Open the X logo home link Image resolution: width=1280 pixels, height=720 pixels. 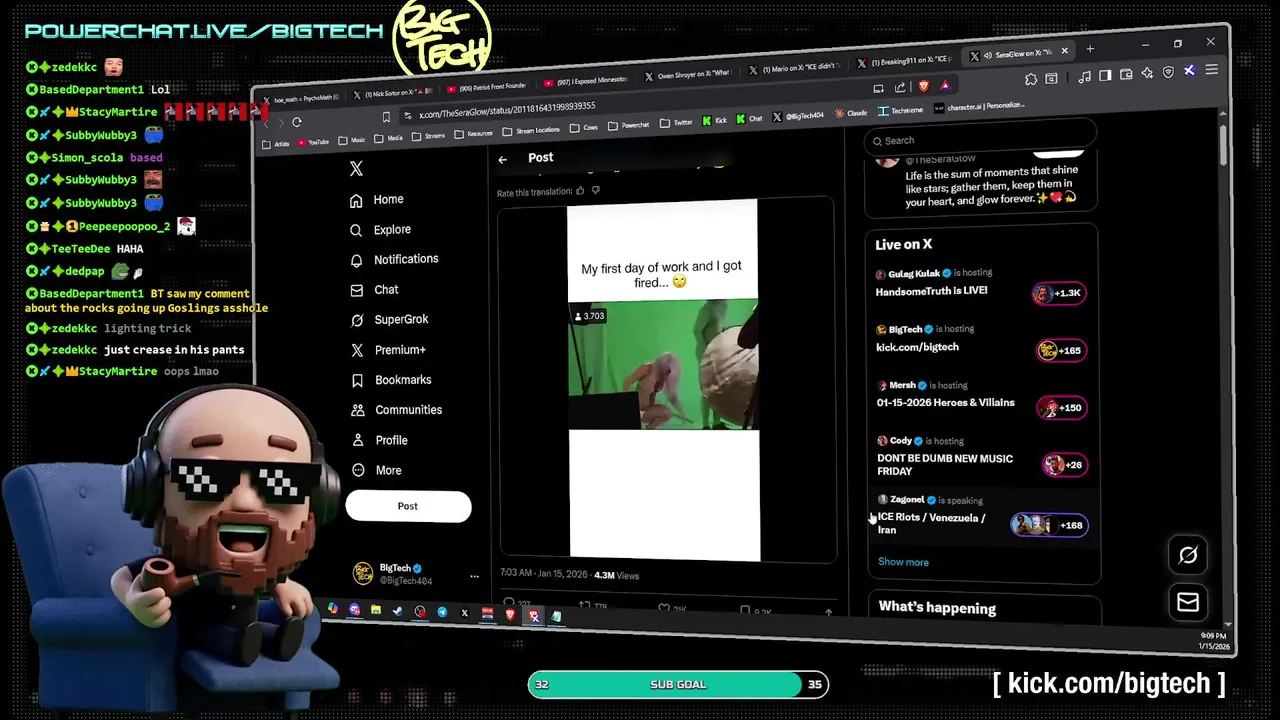(x=357, y=169)
